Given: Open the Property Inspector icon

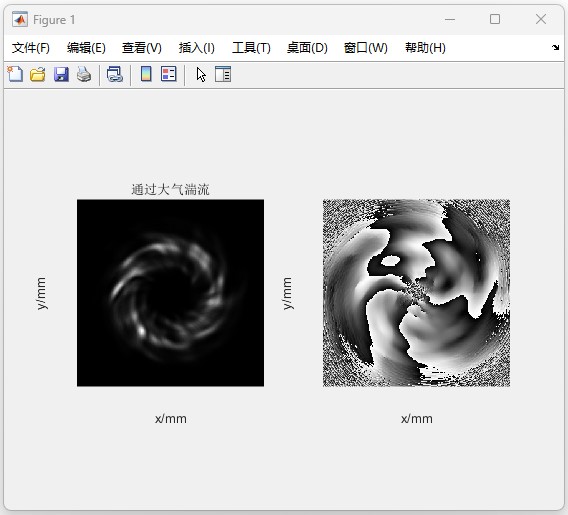Looking at the screenshot, I should [223, 74].
